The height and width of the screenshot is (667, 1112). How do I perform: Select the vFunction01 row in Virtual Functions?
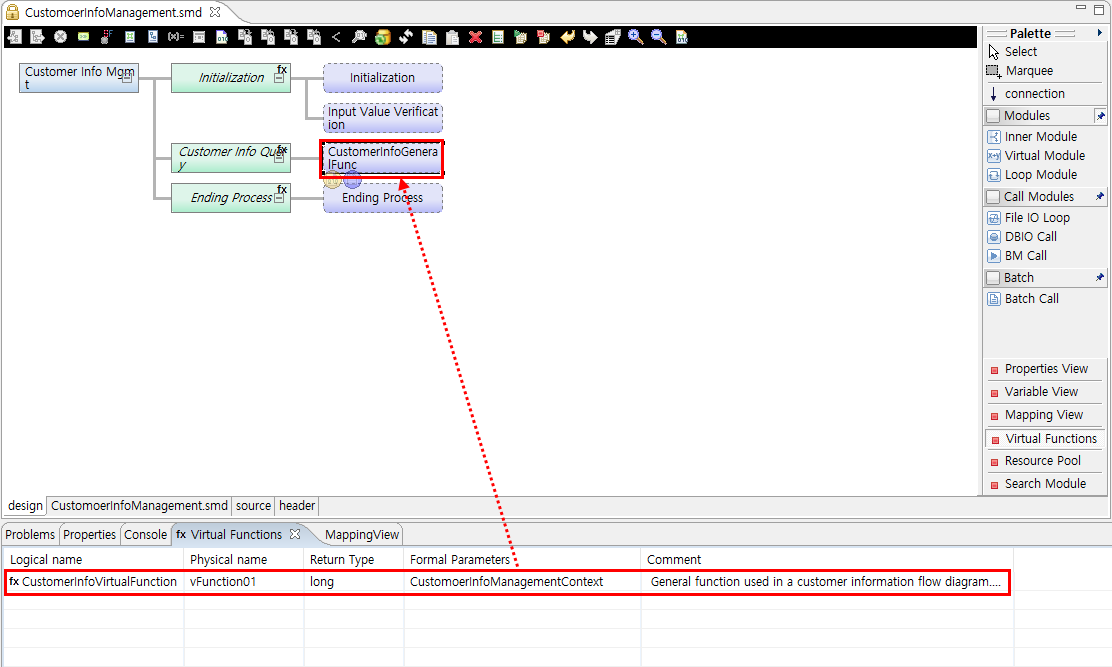[x=221, y=581]
